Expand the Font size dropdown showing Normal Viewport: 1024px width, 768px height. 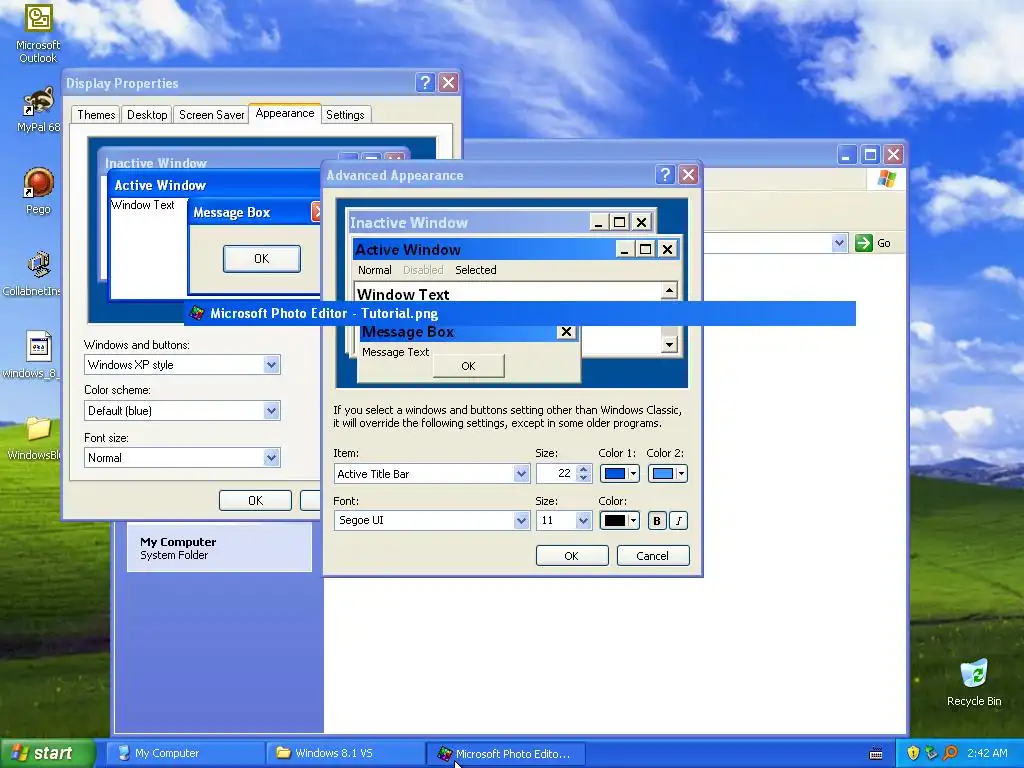(x=272, y=458)
